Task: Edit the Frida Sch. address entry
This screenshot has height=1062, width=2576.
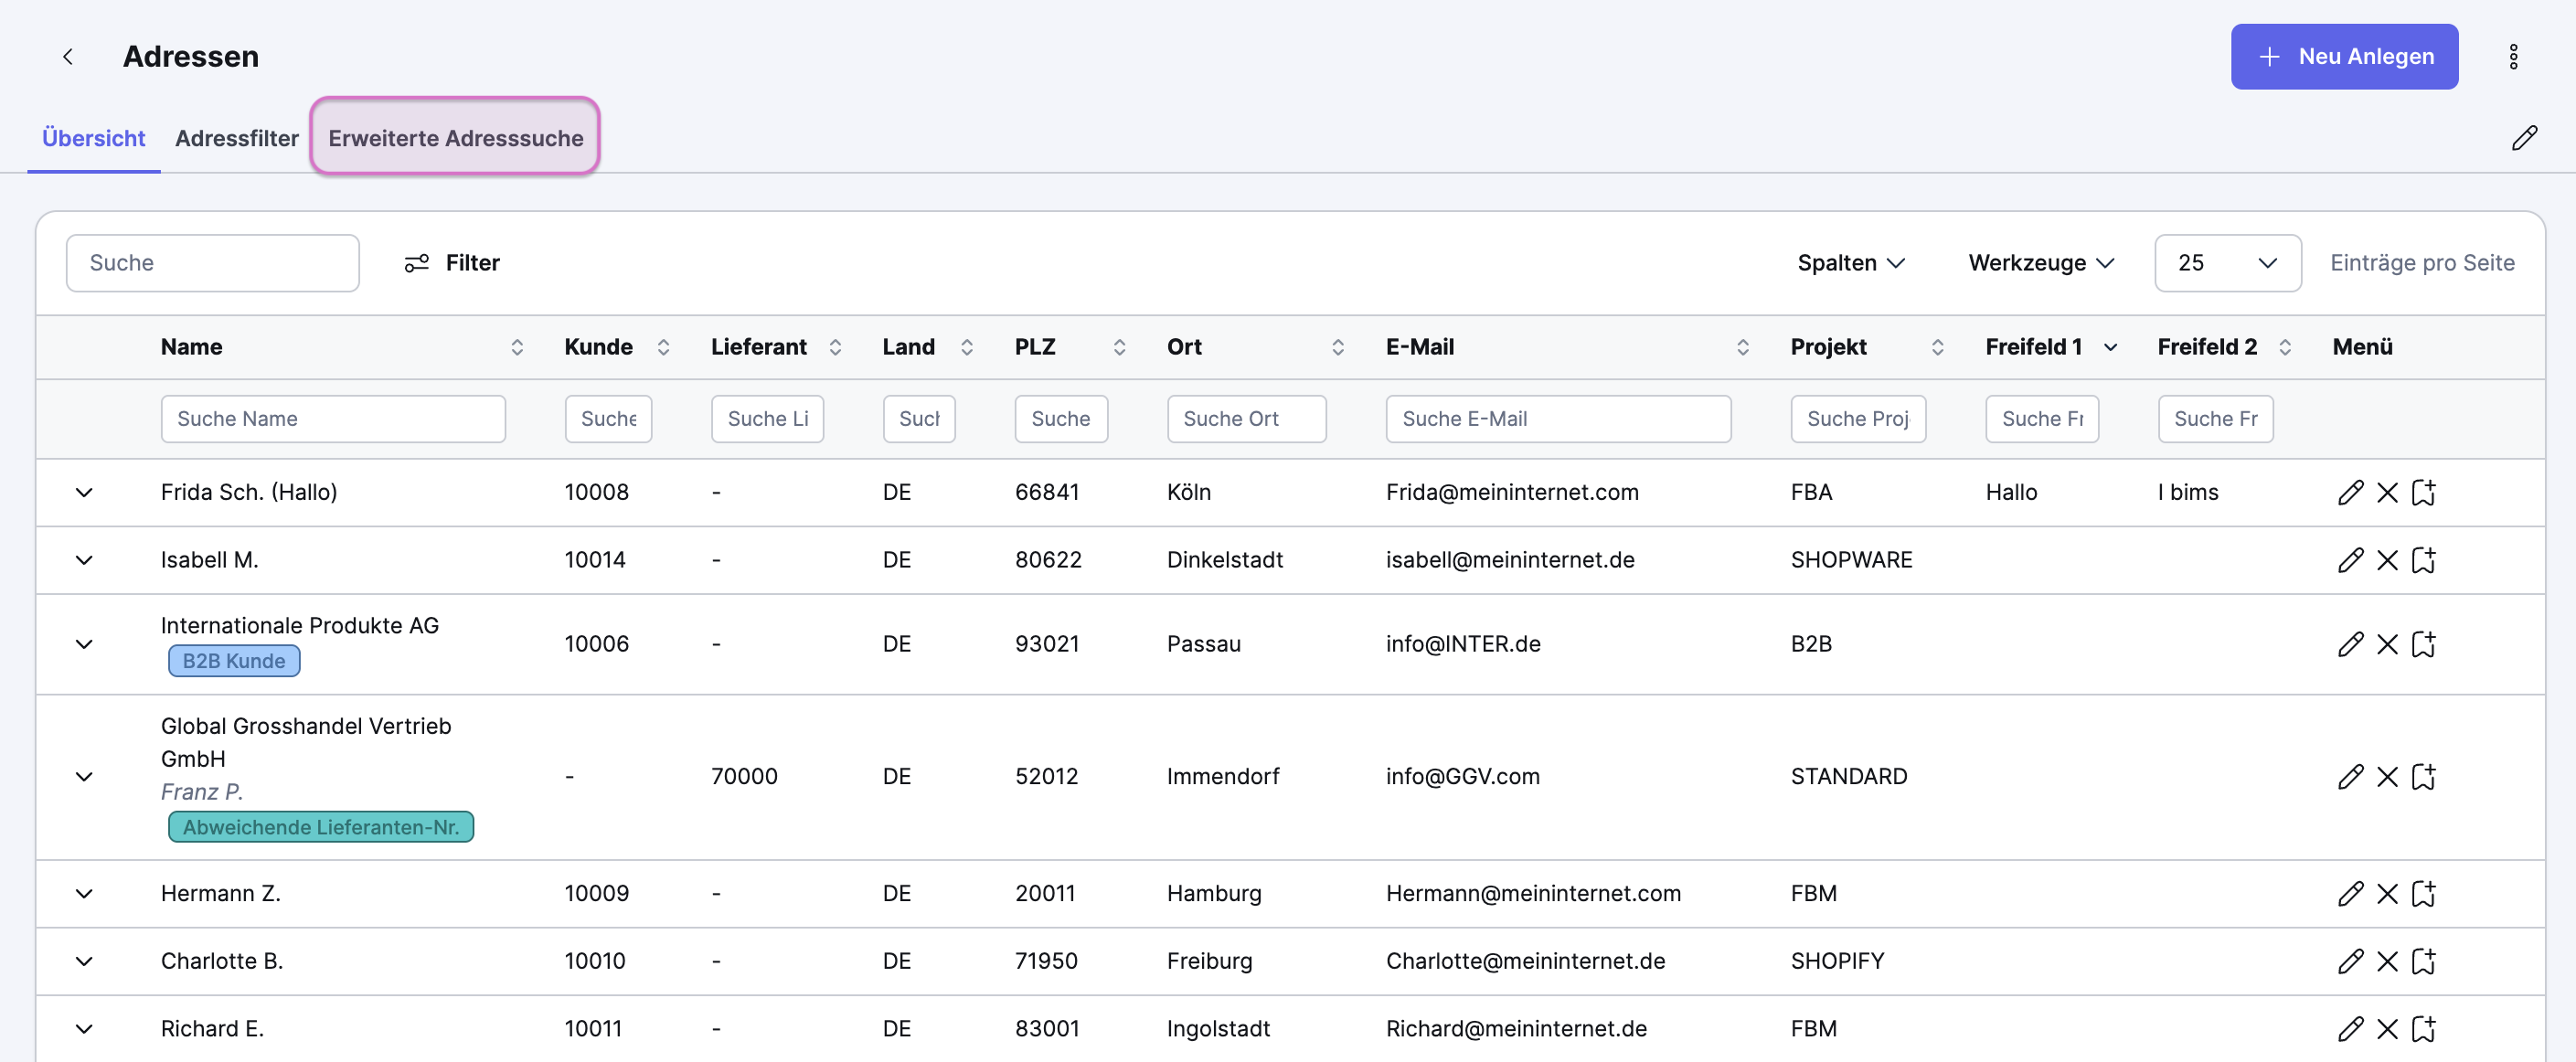Action: 2350,492
